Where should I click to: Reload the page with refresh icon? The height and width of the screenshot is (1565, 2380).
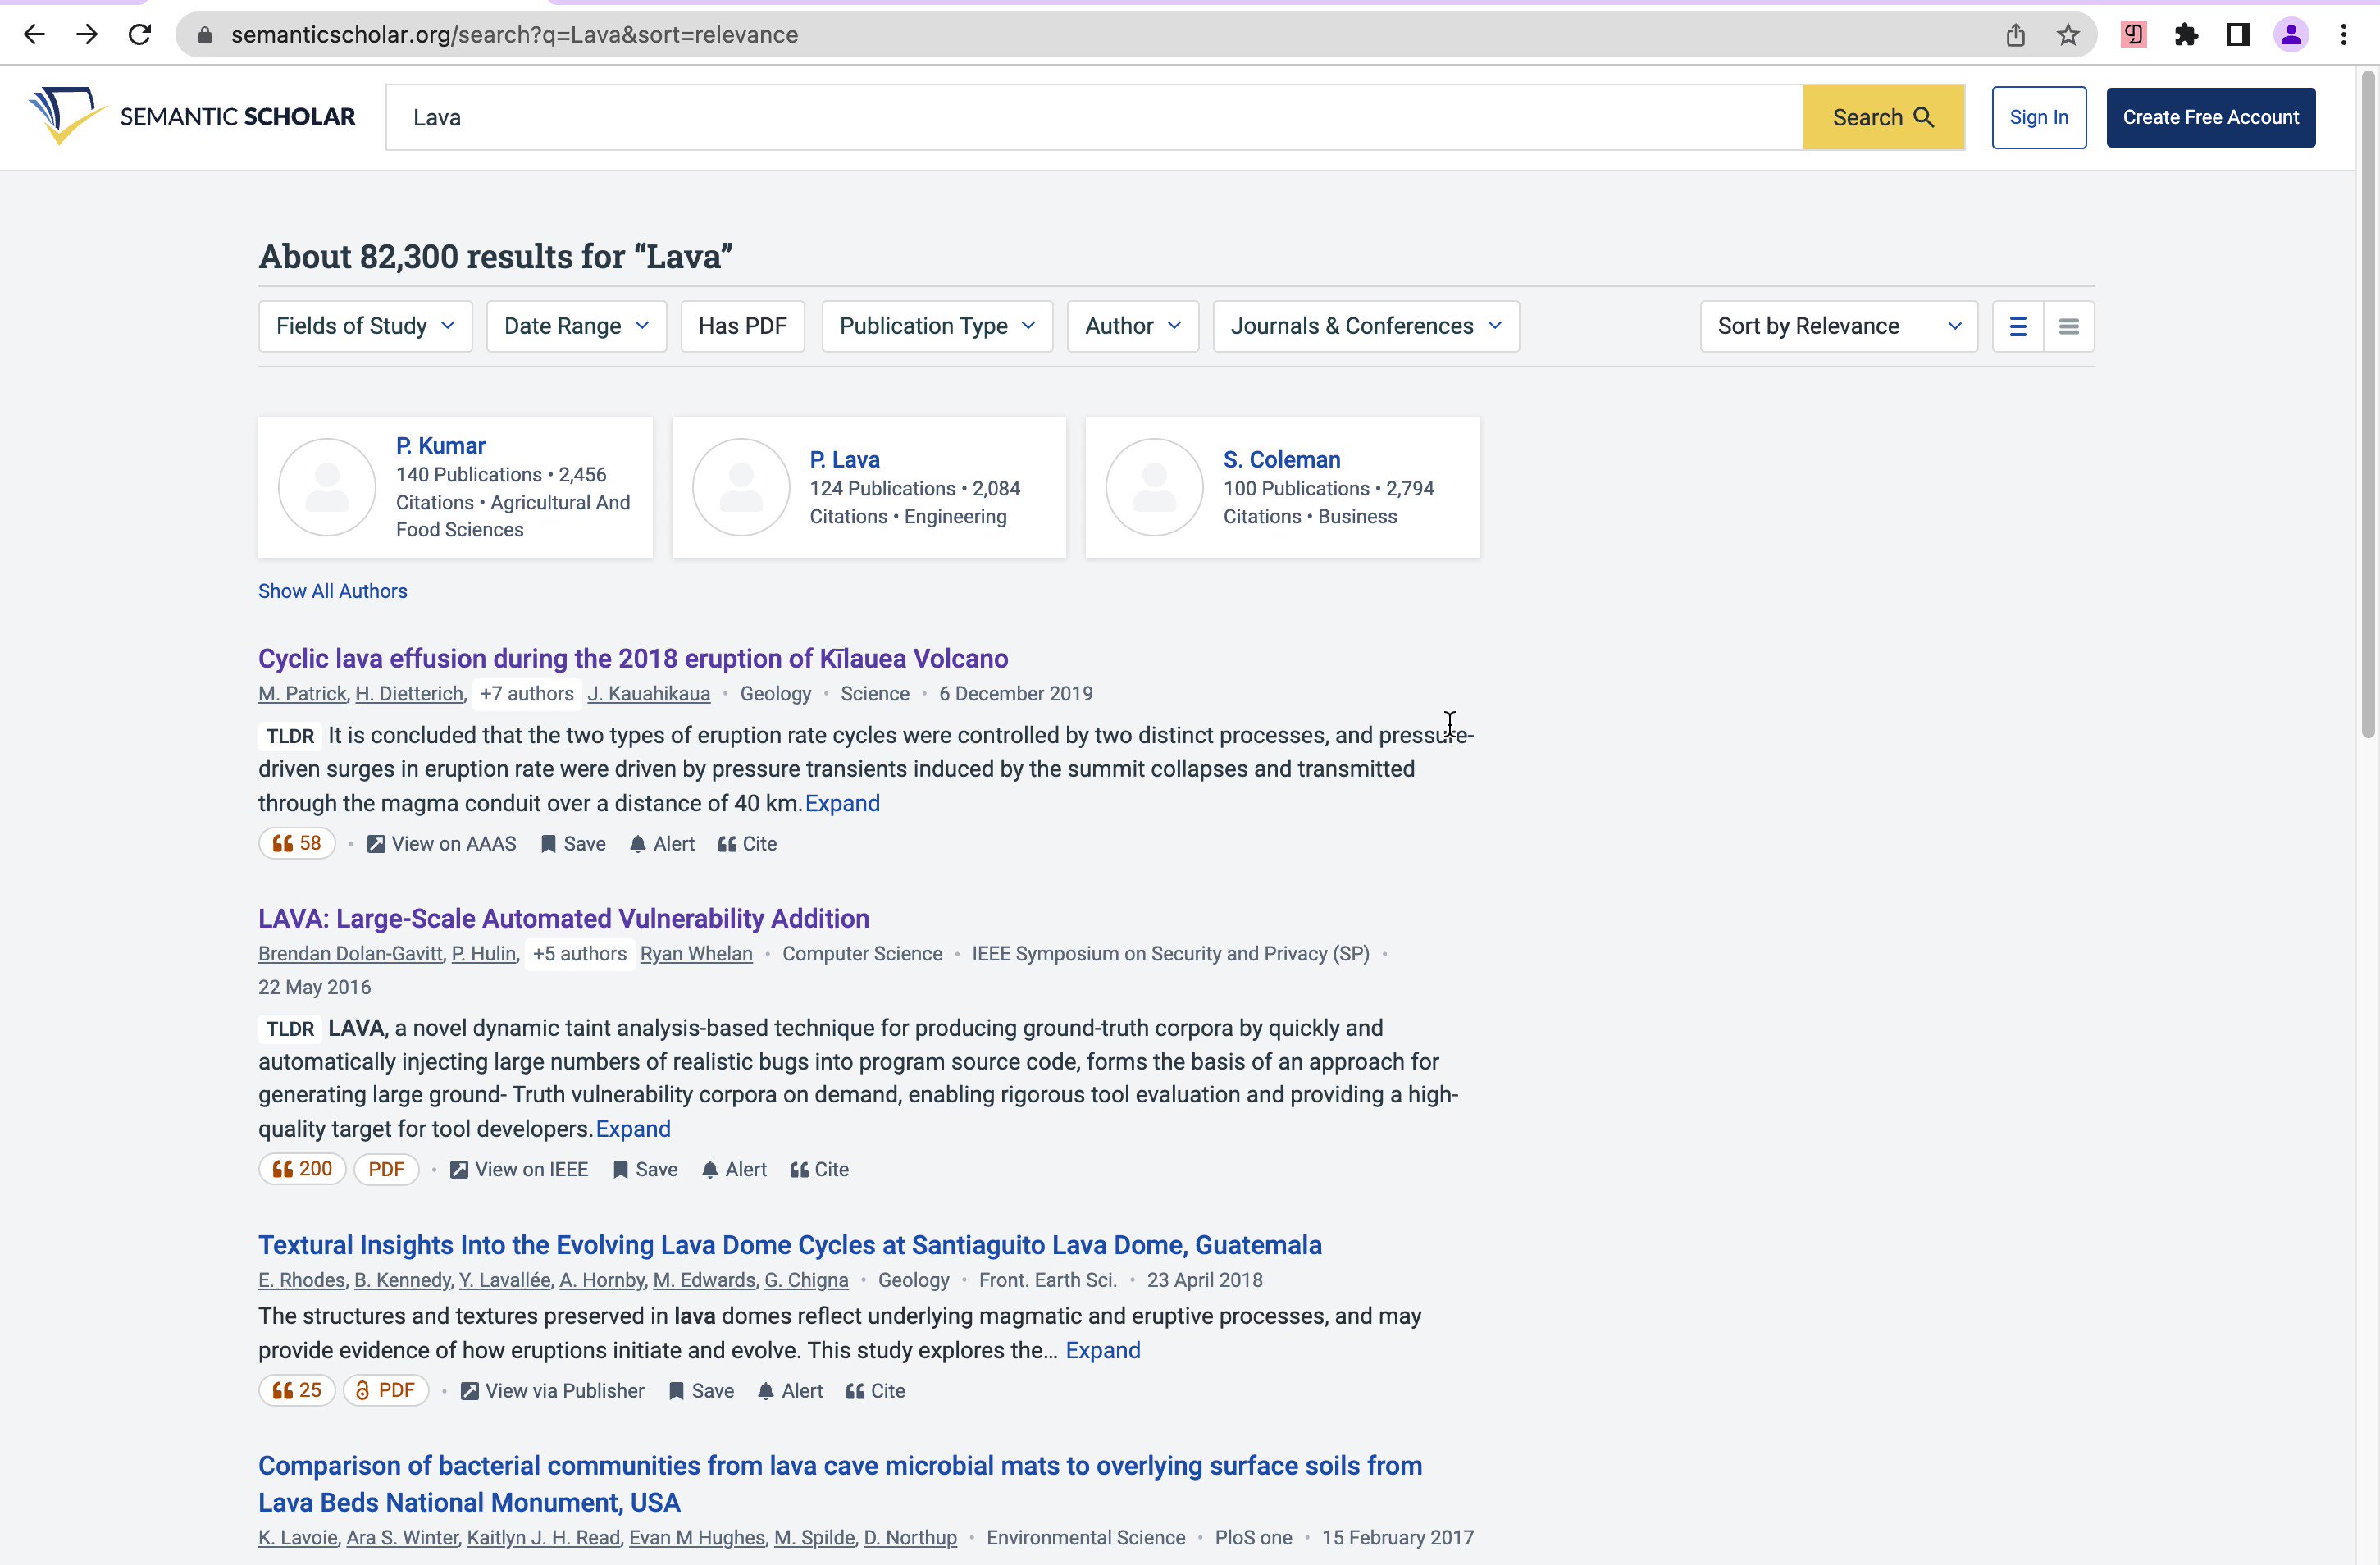tap(139, 35)
